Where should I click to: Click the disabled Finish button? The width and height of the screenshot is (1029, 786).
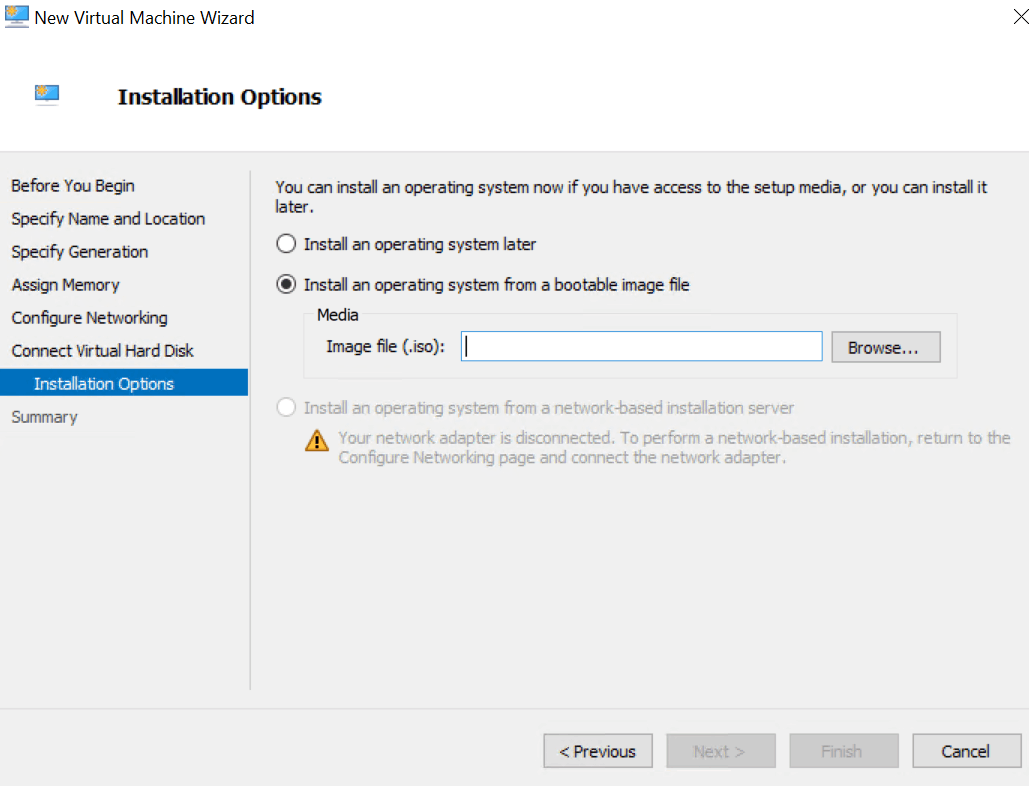coord(843,751)
